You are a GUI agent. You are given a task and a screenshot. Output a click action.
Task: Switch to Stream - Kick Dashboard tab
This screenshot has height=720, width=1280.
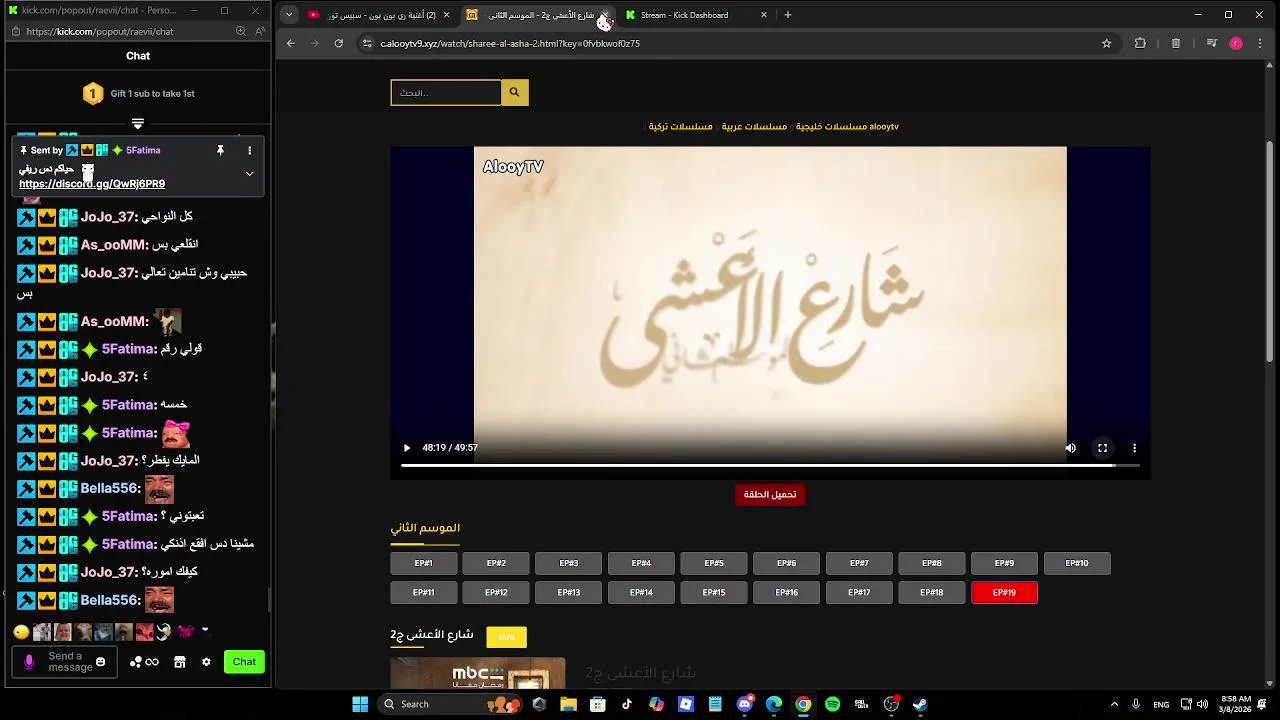[x=696, y=14]
